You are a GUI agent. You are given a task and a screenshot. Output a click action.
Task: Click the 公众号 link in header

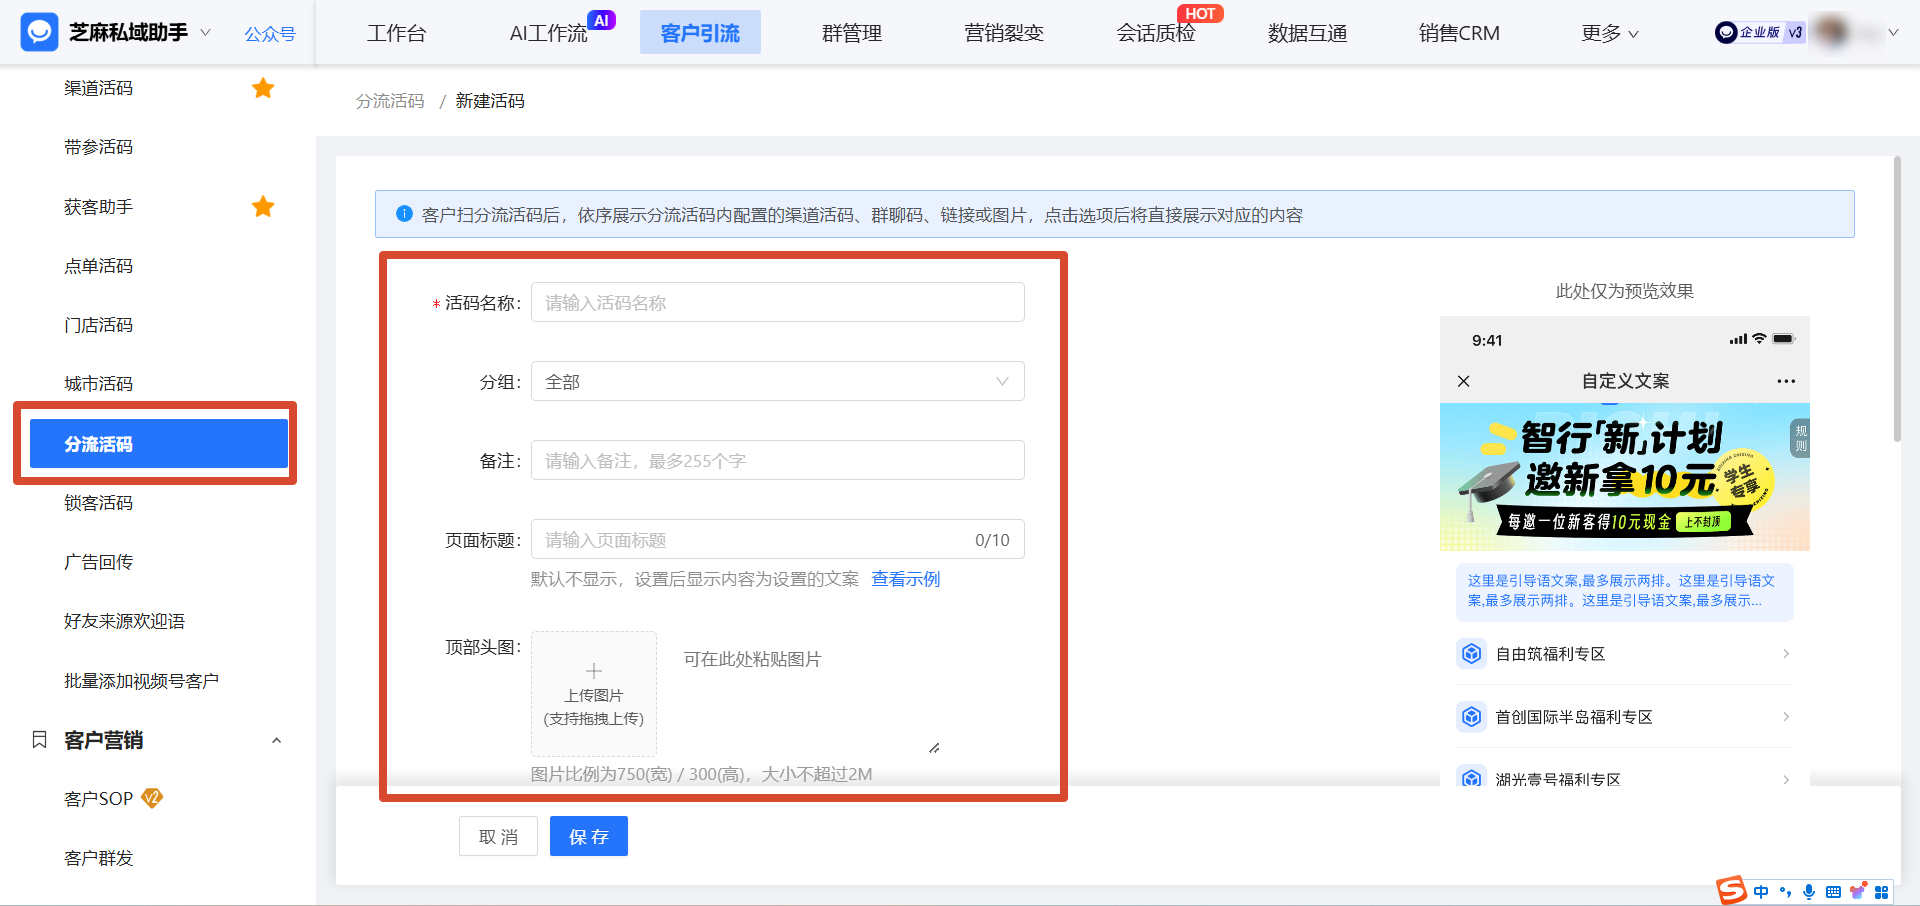pos(270,34)
